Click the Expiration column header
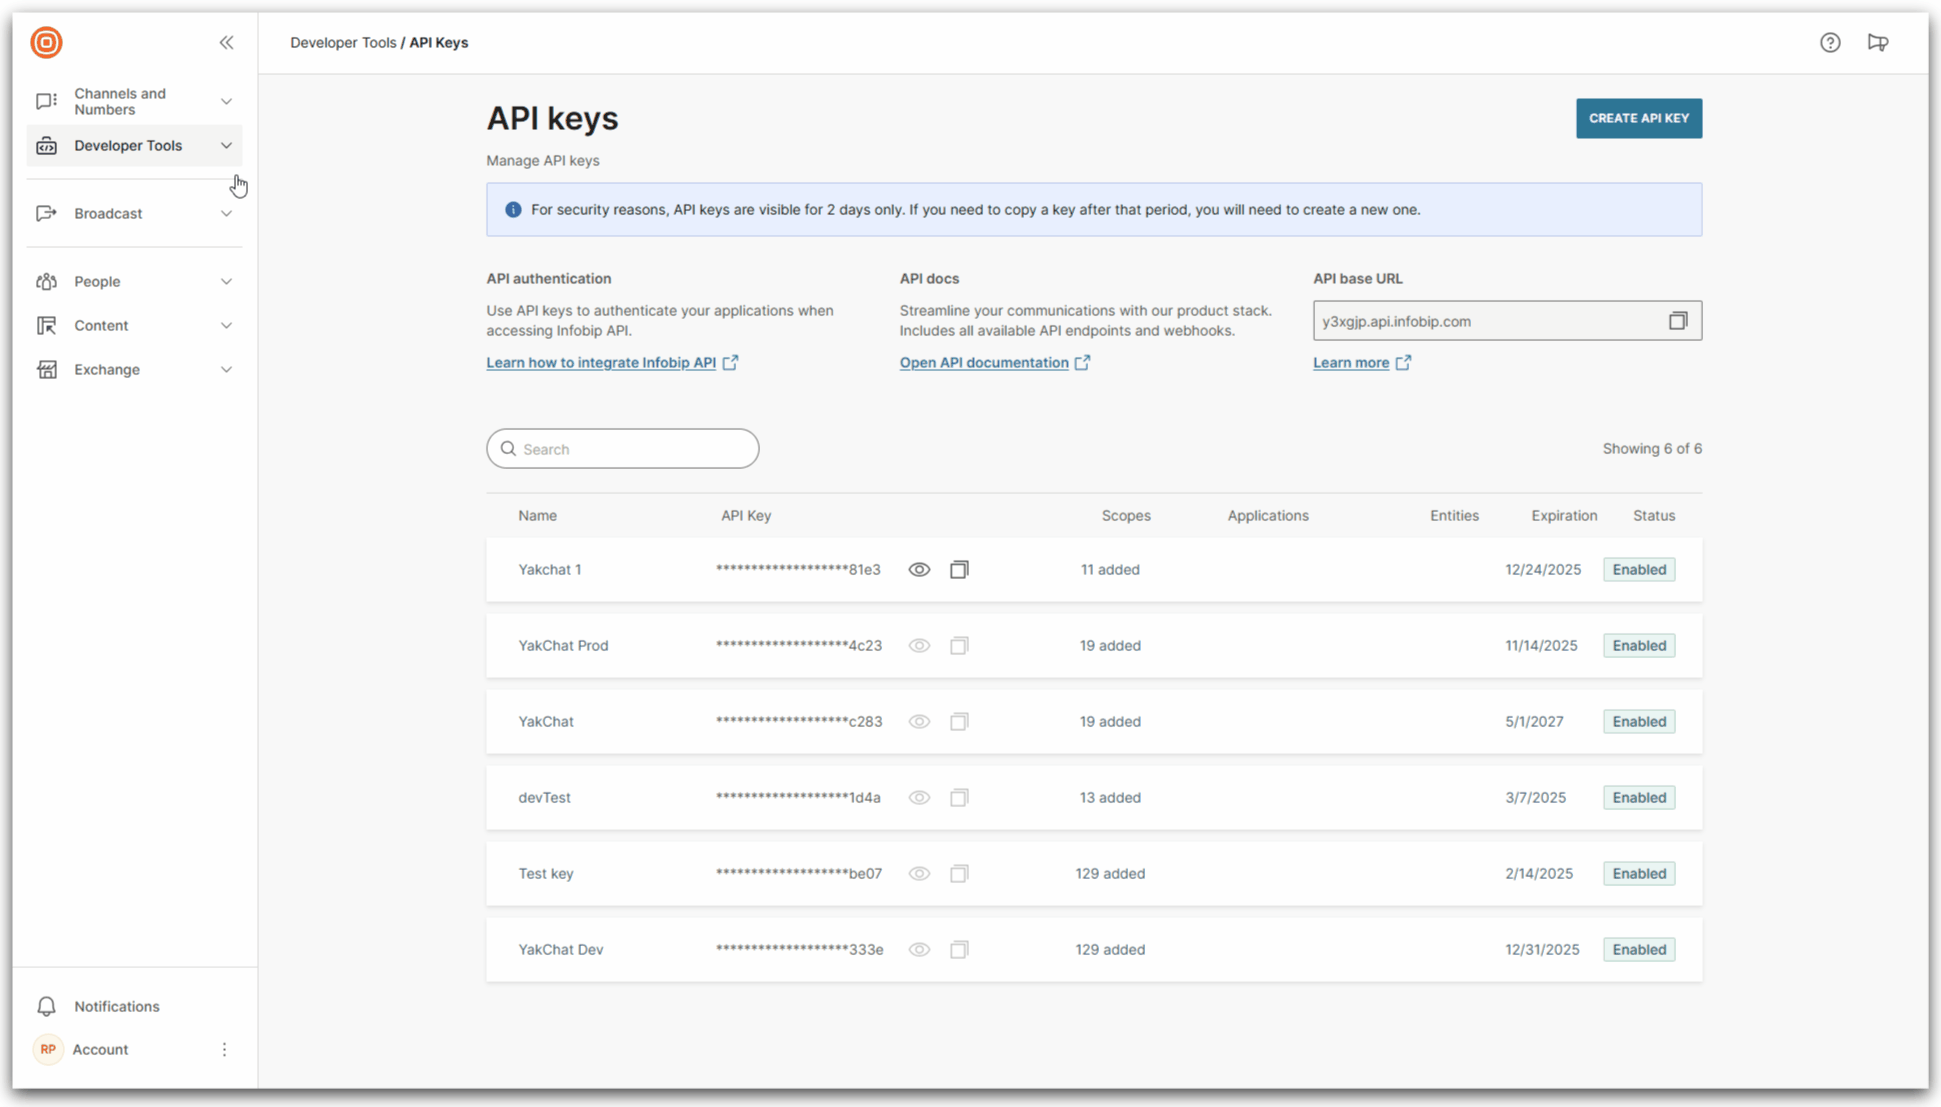Screen dimensions: 1941x1107 1564,515
